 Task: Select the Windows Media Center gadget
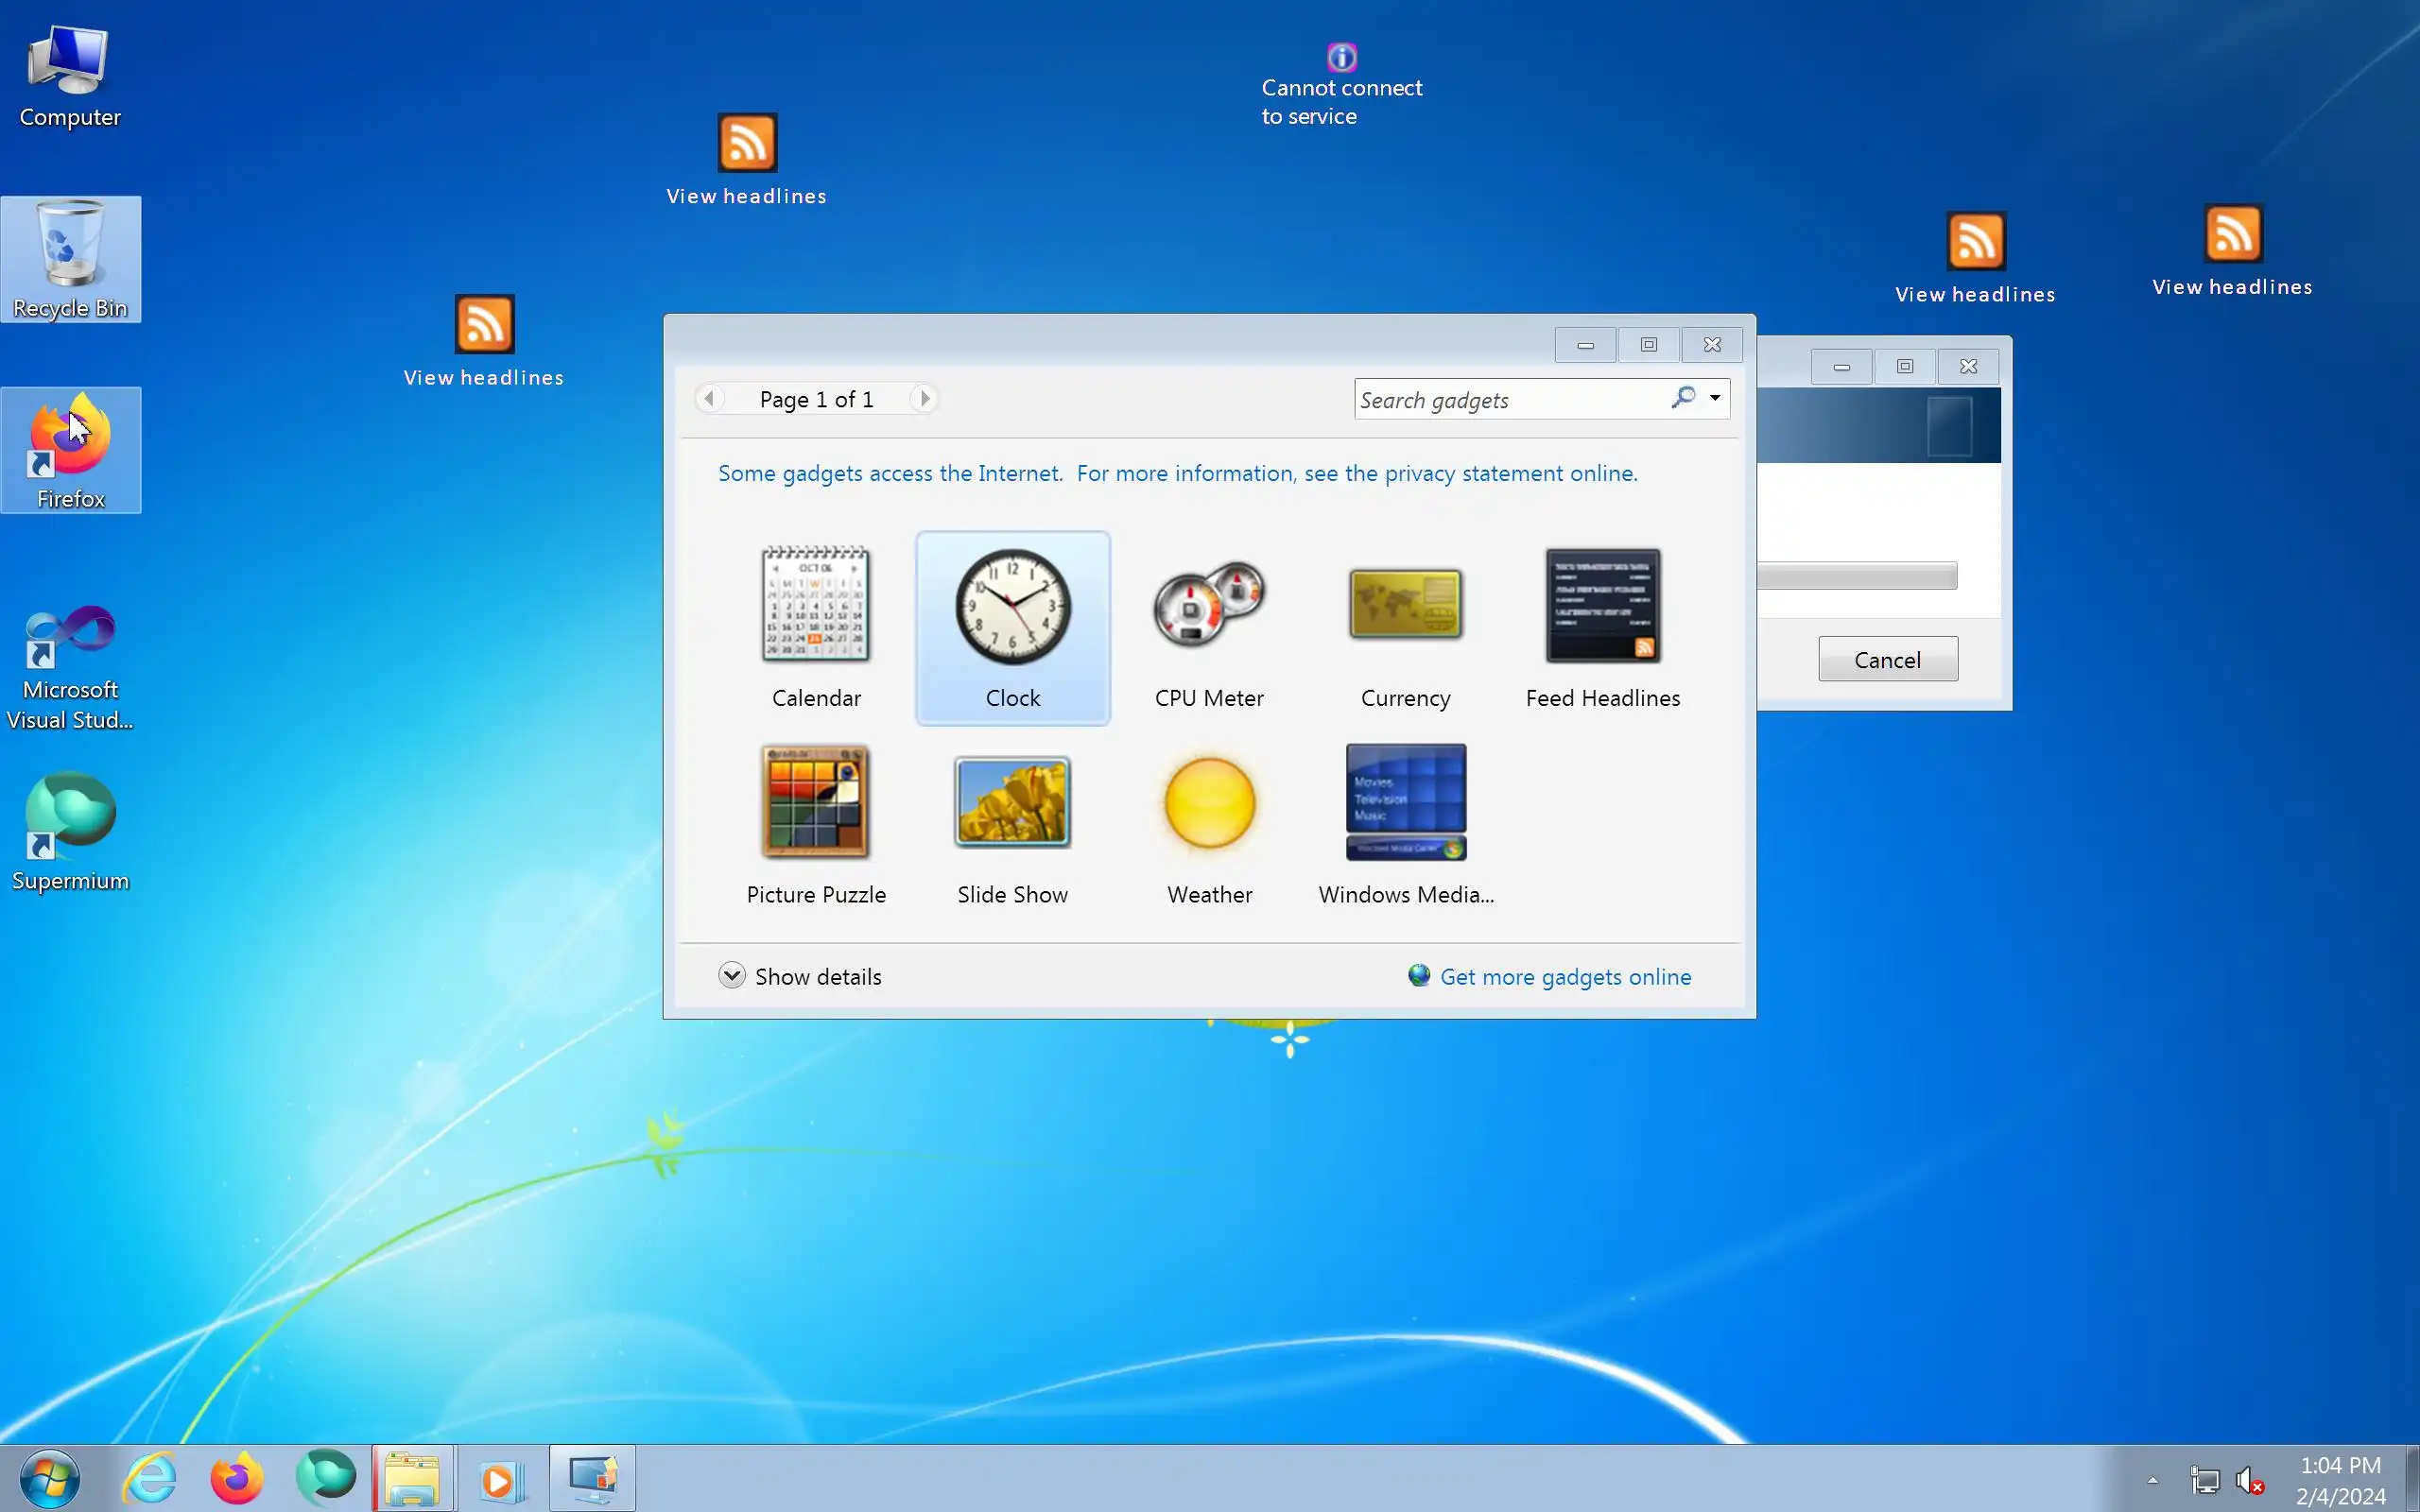pyautogui.click(x=1405, y=802)
